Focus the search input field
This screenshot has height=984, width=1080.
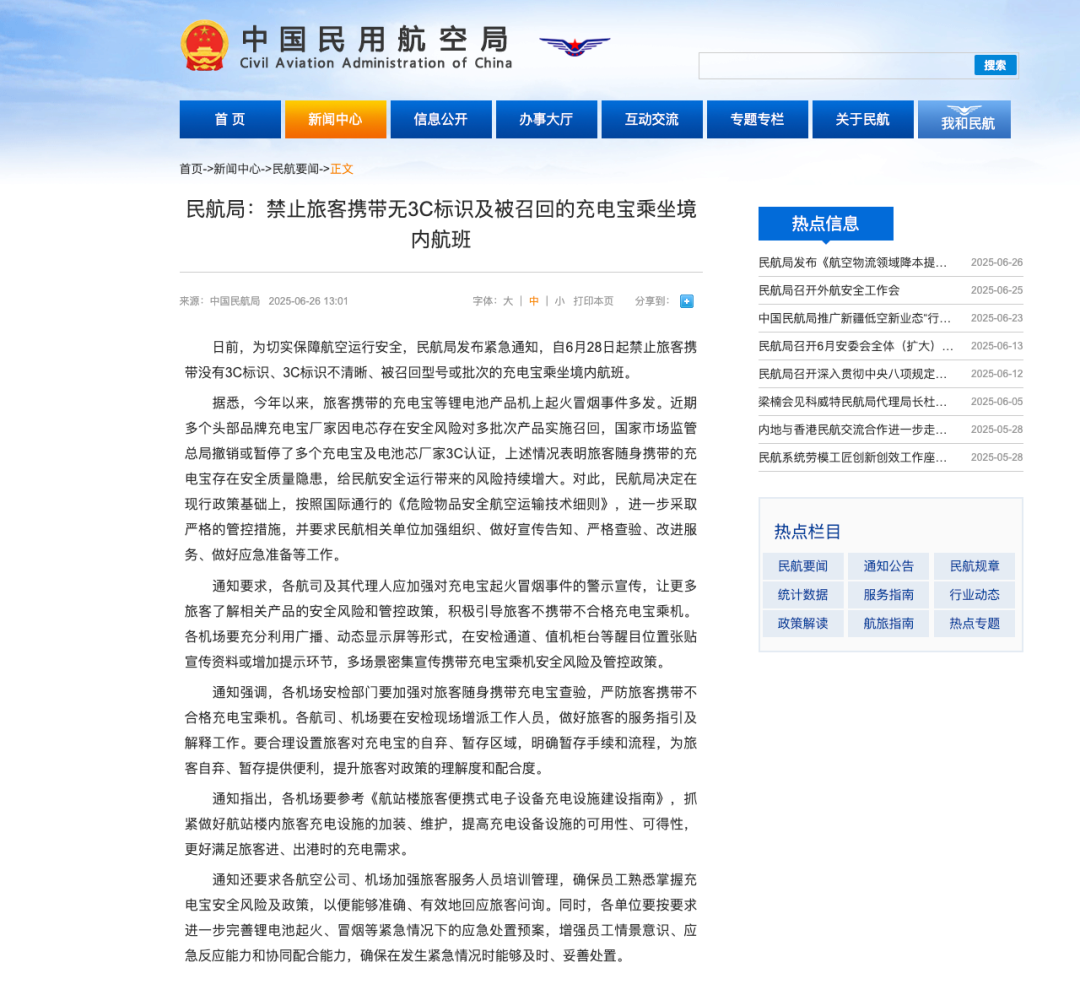click(836, 65)
